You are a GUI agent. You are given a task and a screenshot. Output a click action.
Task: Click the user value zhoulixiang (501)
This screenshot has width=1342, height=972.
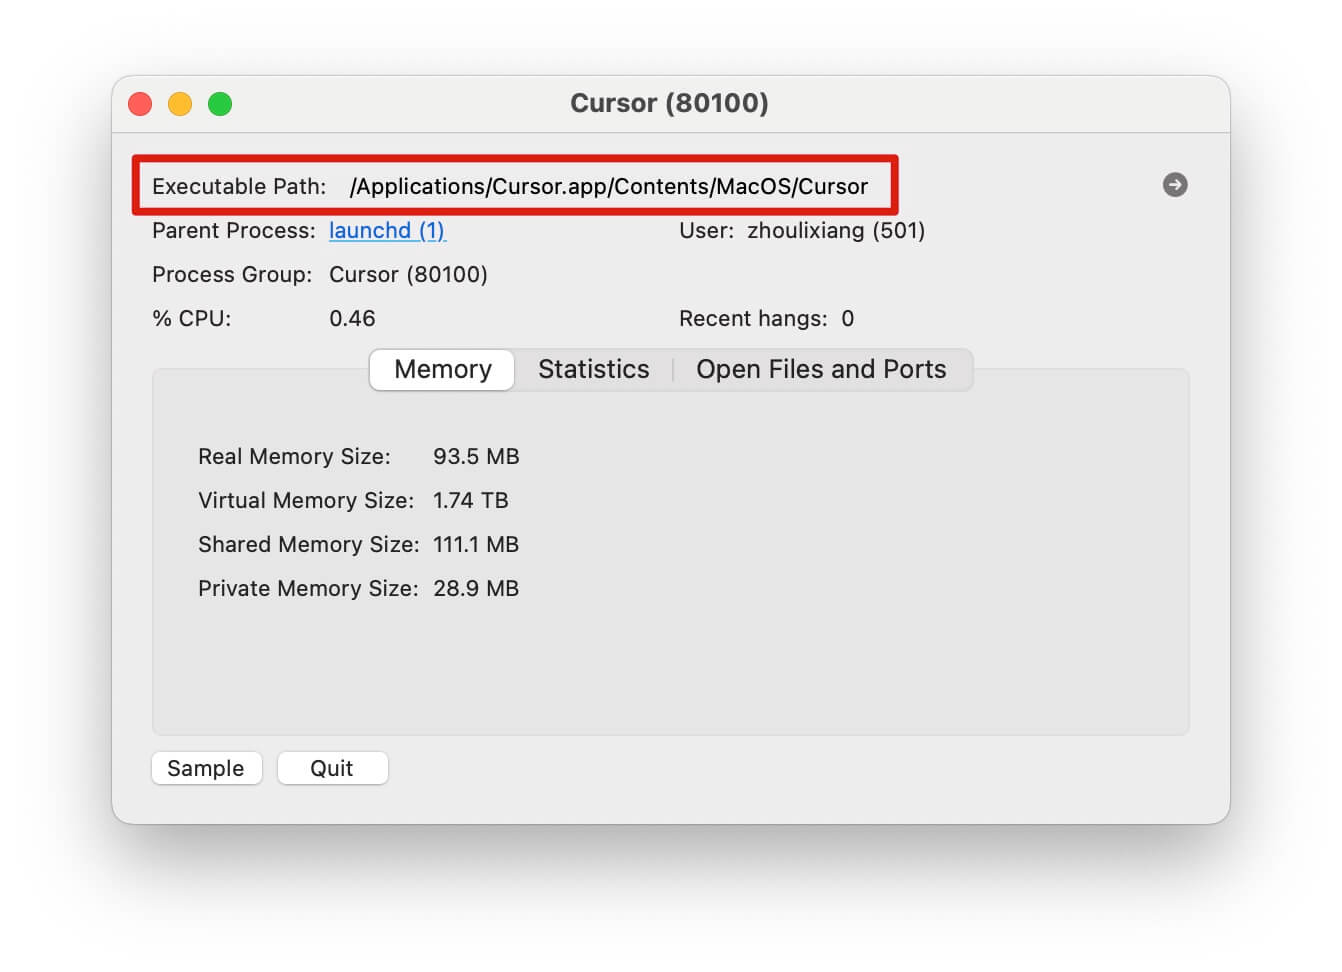coord(836,231)
